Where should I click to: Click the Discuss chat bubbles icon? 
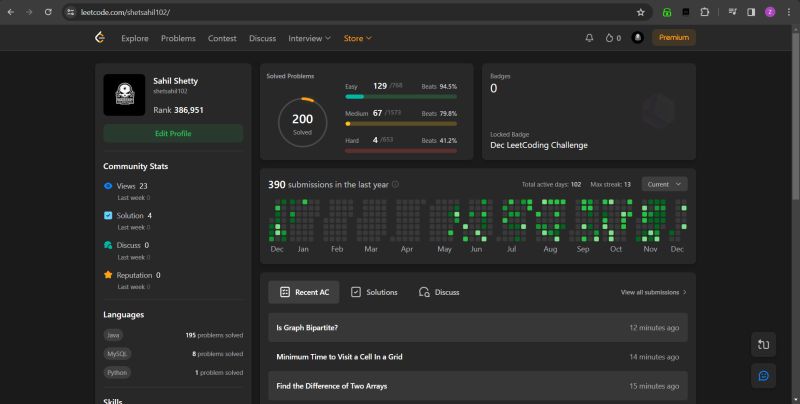point(108,245)
